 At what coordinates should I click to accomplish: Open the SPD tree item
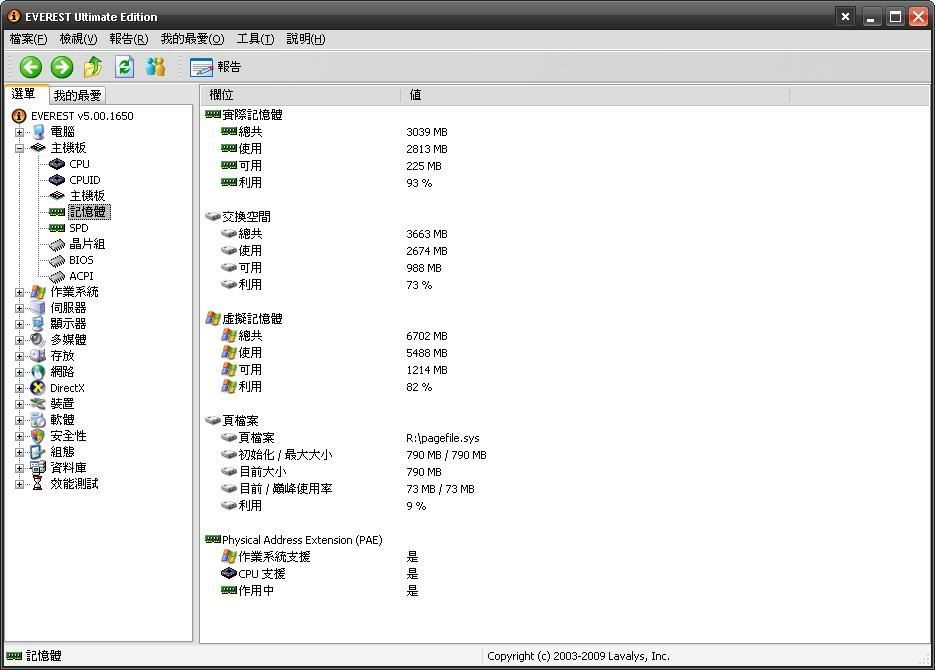(78, 228)
